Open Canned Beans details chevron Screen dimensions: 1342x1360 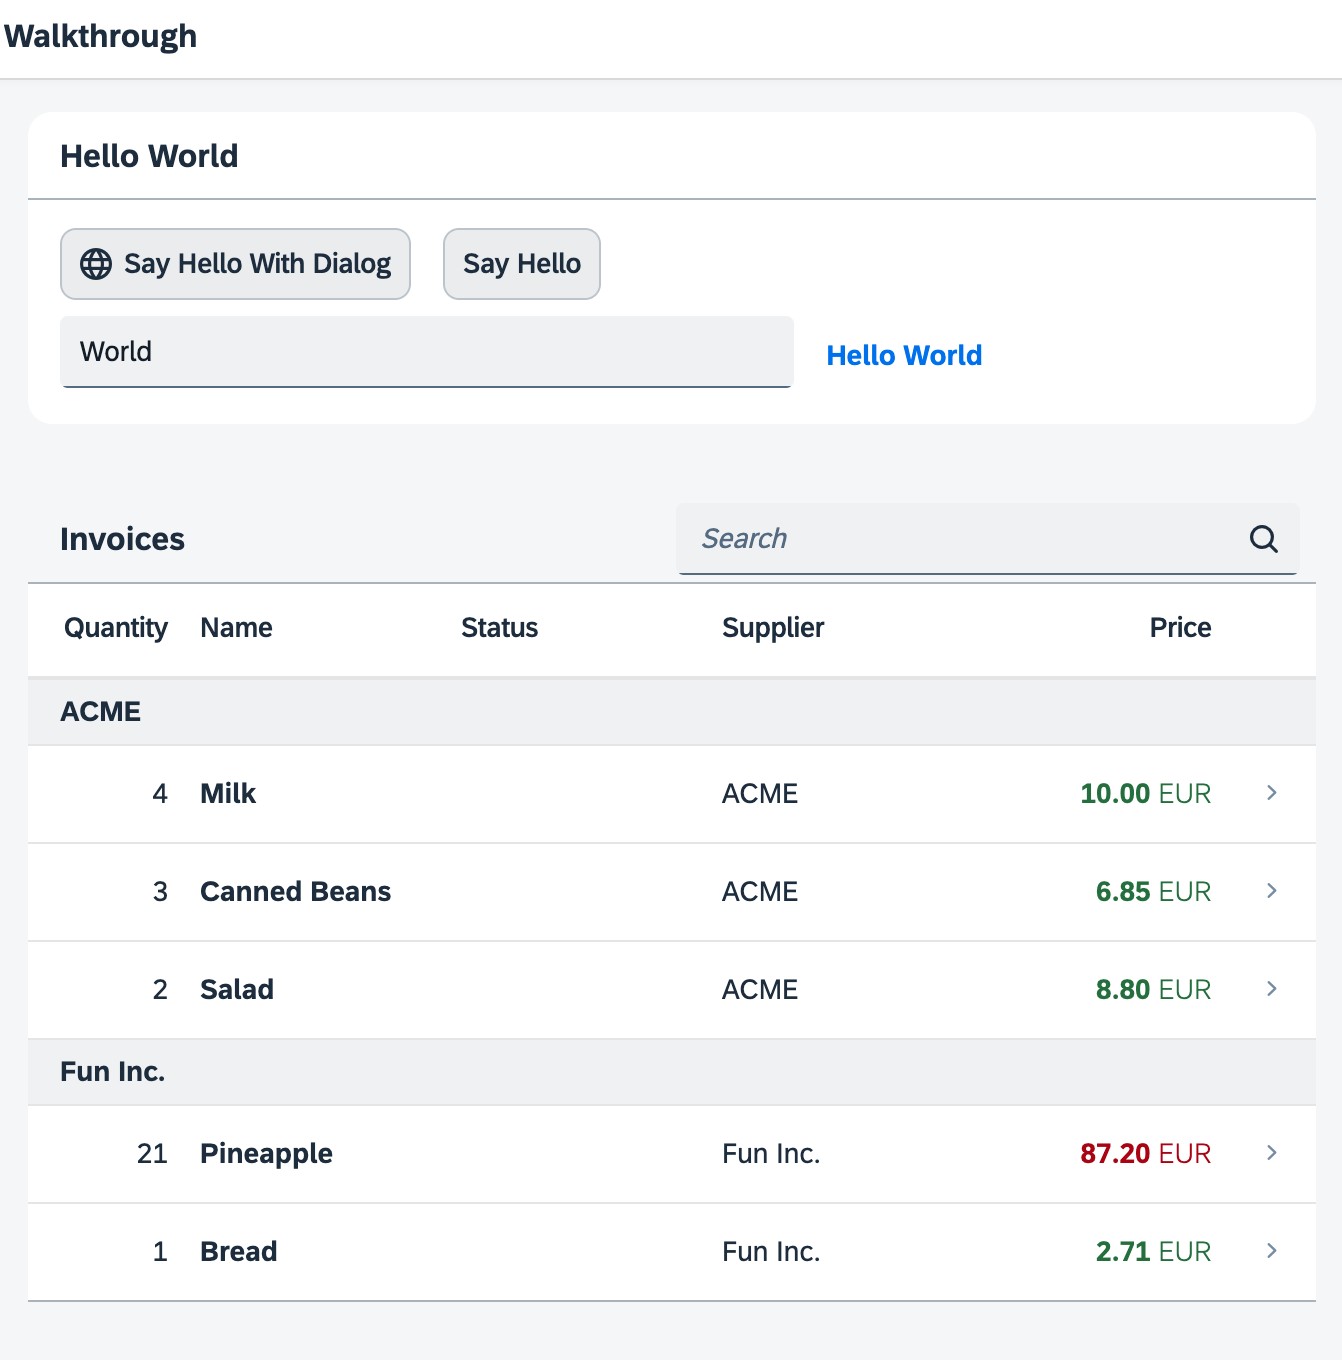coord(1271,891)
